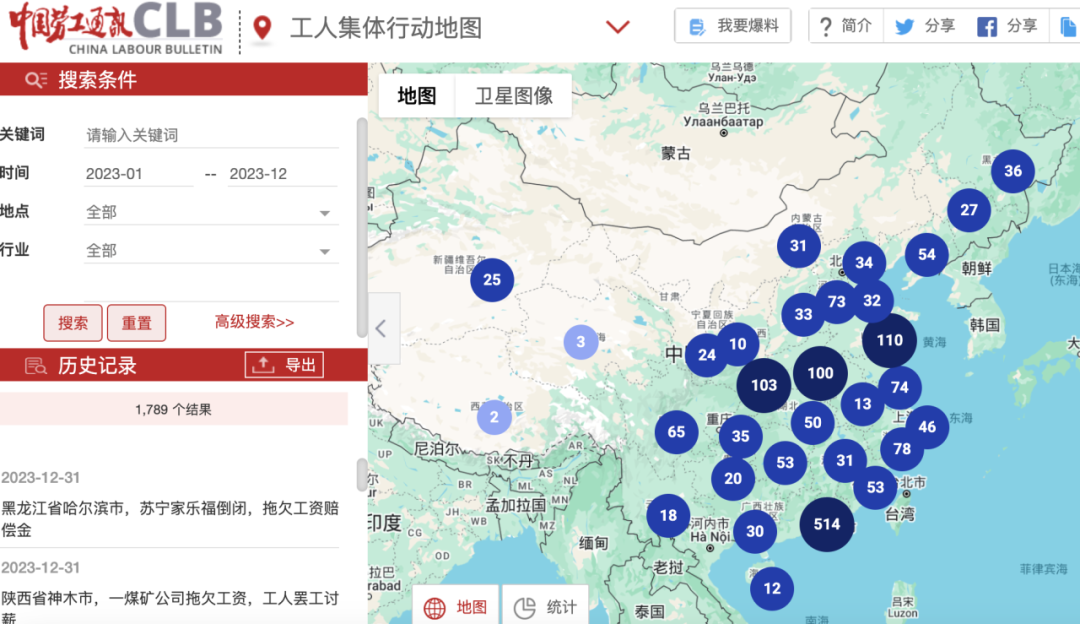Screen dimensions: 1080x624
Task: Select the 地图 map type toggle
Action: point(417,96)
